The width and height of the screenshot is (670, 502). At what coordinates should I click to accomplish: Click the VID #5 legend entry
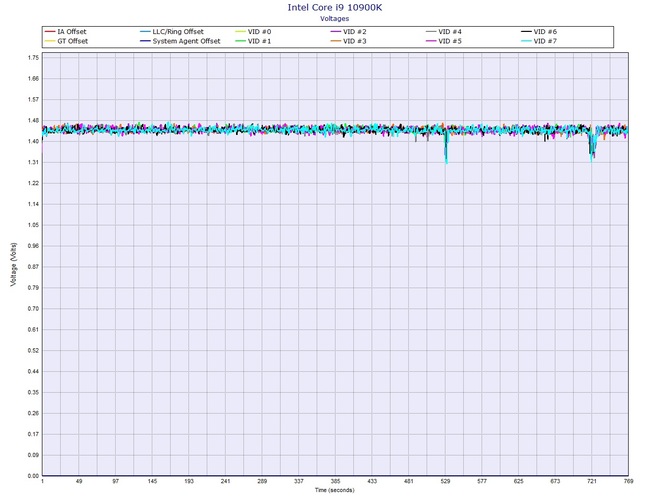coord(444,41)
